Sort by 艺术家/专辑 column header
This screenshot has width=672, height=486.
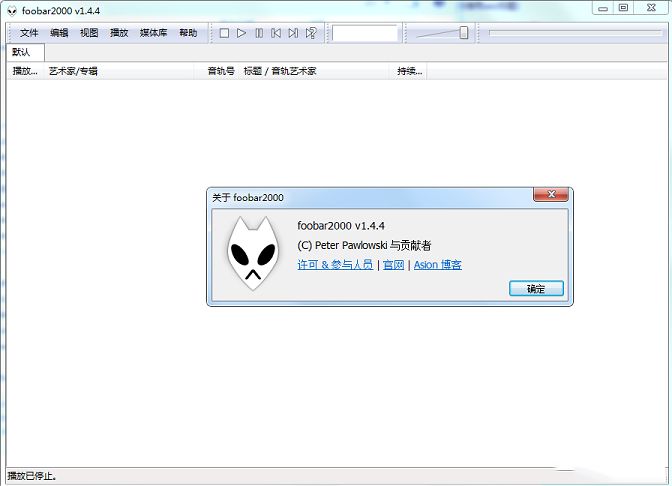[119, 71]
